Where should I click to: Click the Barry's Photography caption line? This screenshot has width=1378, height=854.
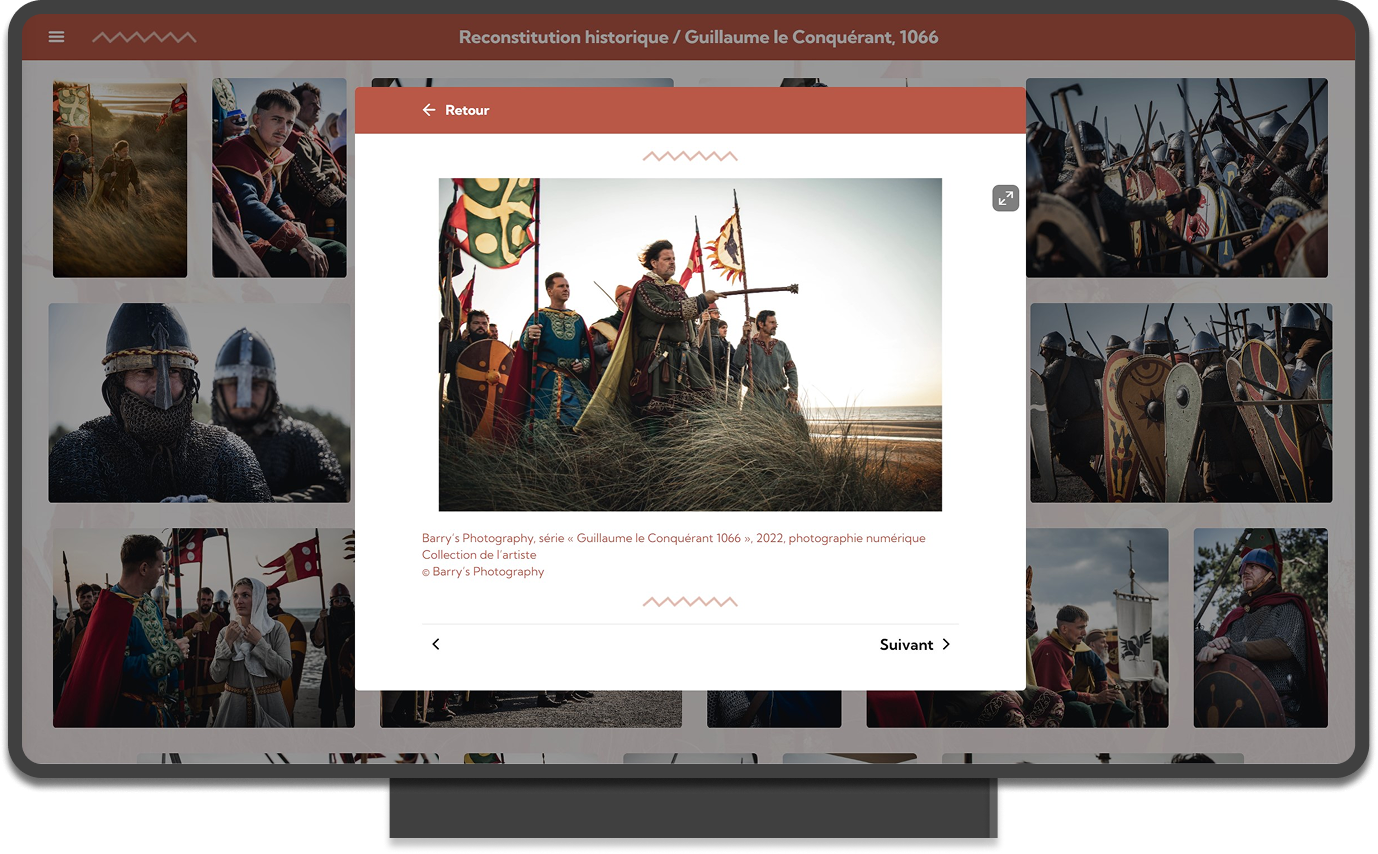coord(673,538)
